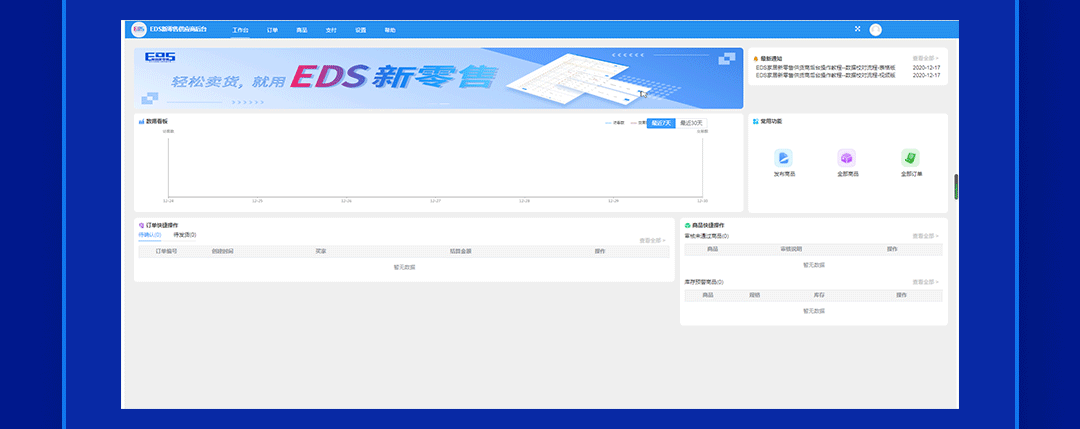The width and height of the screenshot is (1080, 429).
Task: Switch to the 工作台 menu tab
Action: pyautogui.click(x=240, y=30)
